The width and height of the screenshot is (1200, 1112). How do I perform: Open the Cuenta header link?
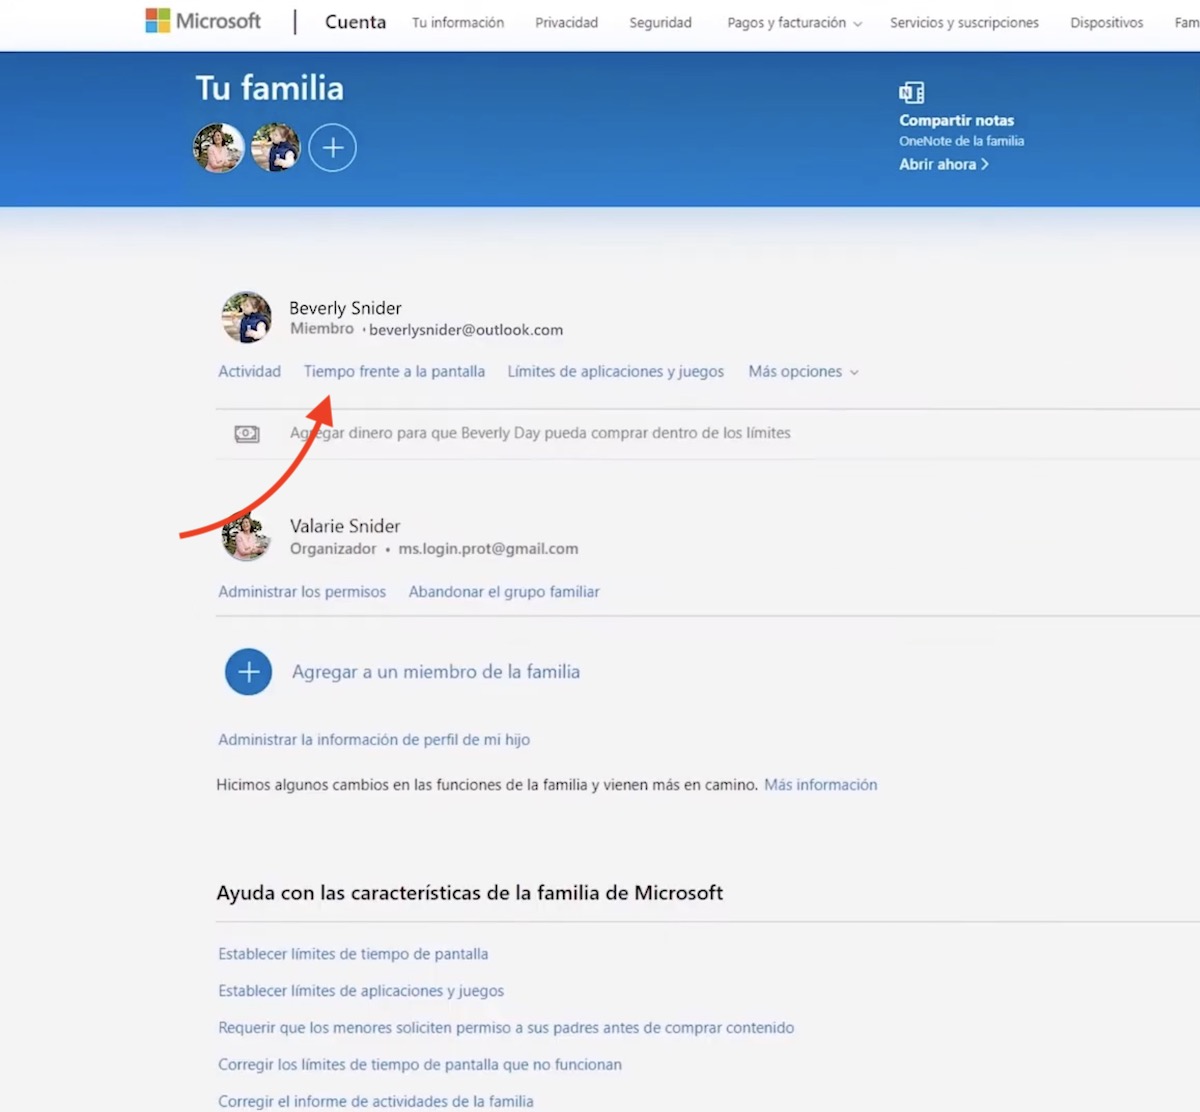click(355, 22)
